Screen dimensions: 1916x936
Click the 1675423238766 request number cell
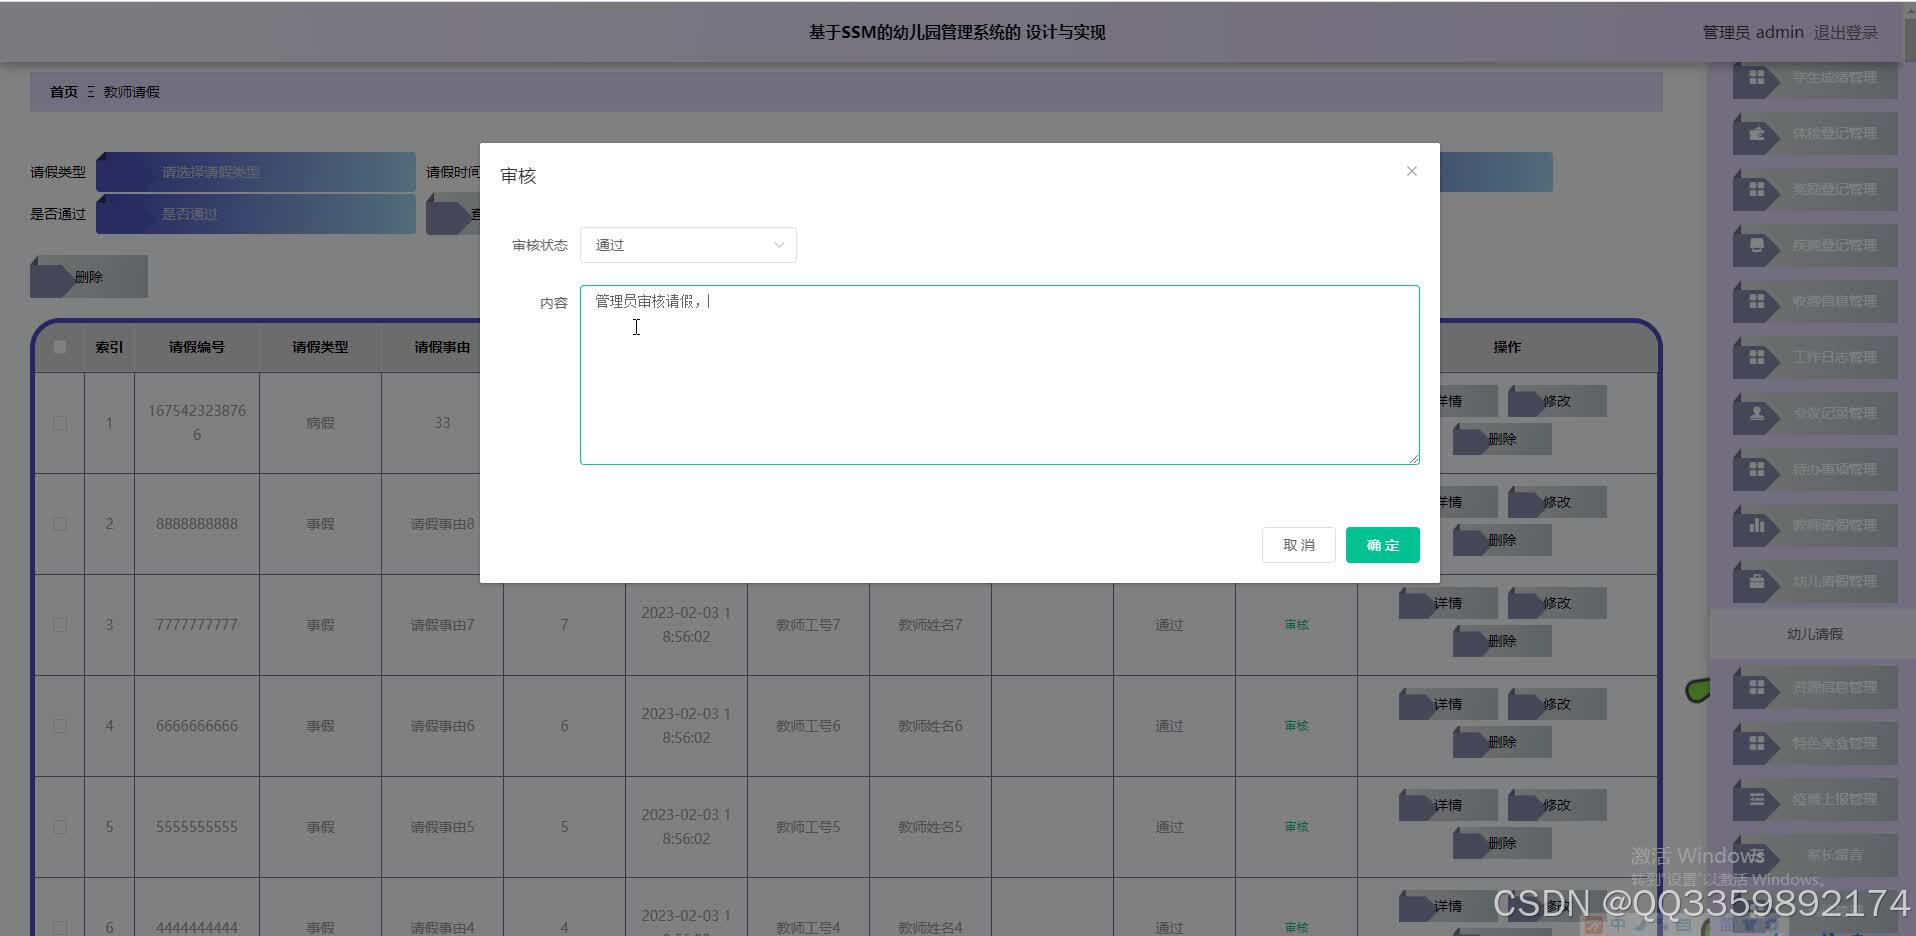pyautogui.click(x=197, y=423)
